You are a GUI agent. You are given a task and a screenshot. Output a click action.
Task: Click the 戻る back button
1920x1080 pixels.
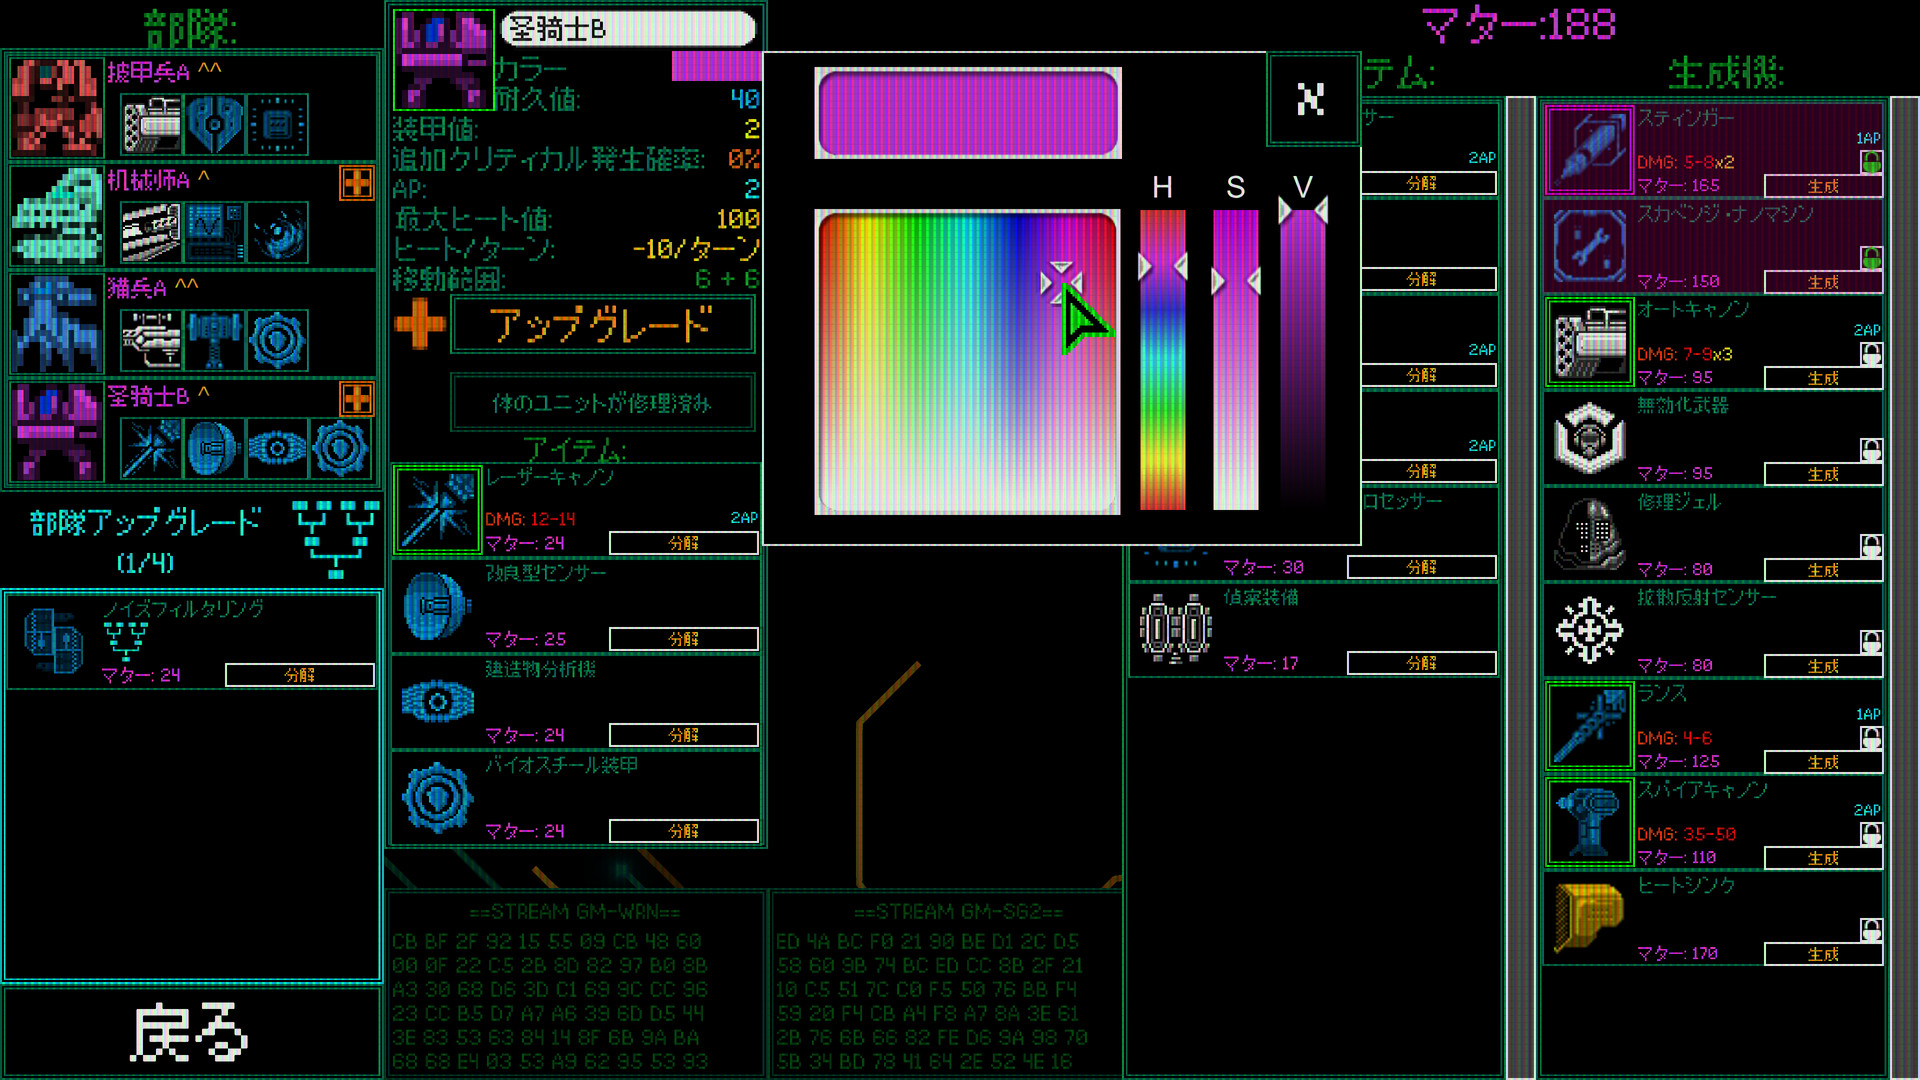[x=191, y=1032]
